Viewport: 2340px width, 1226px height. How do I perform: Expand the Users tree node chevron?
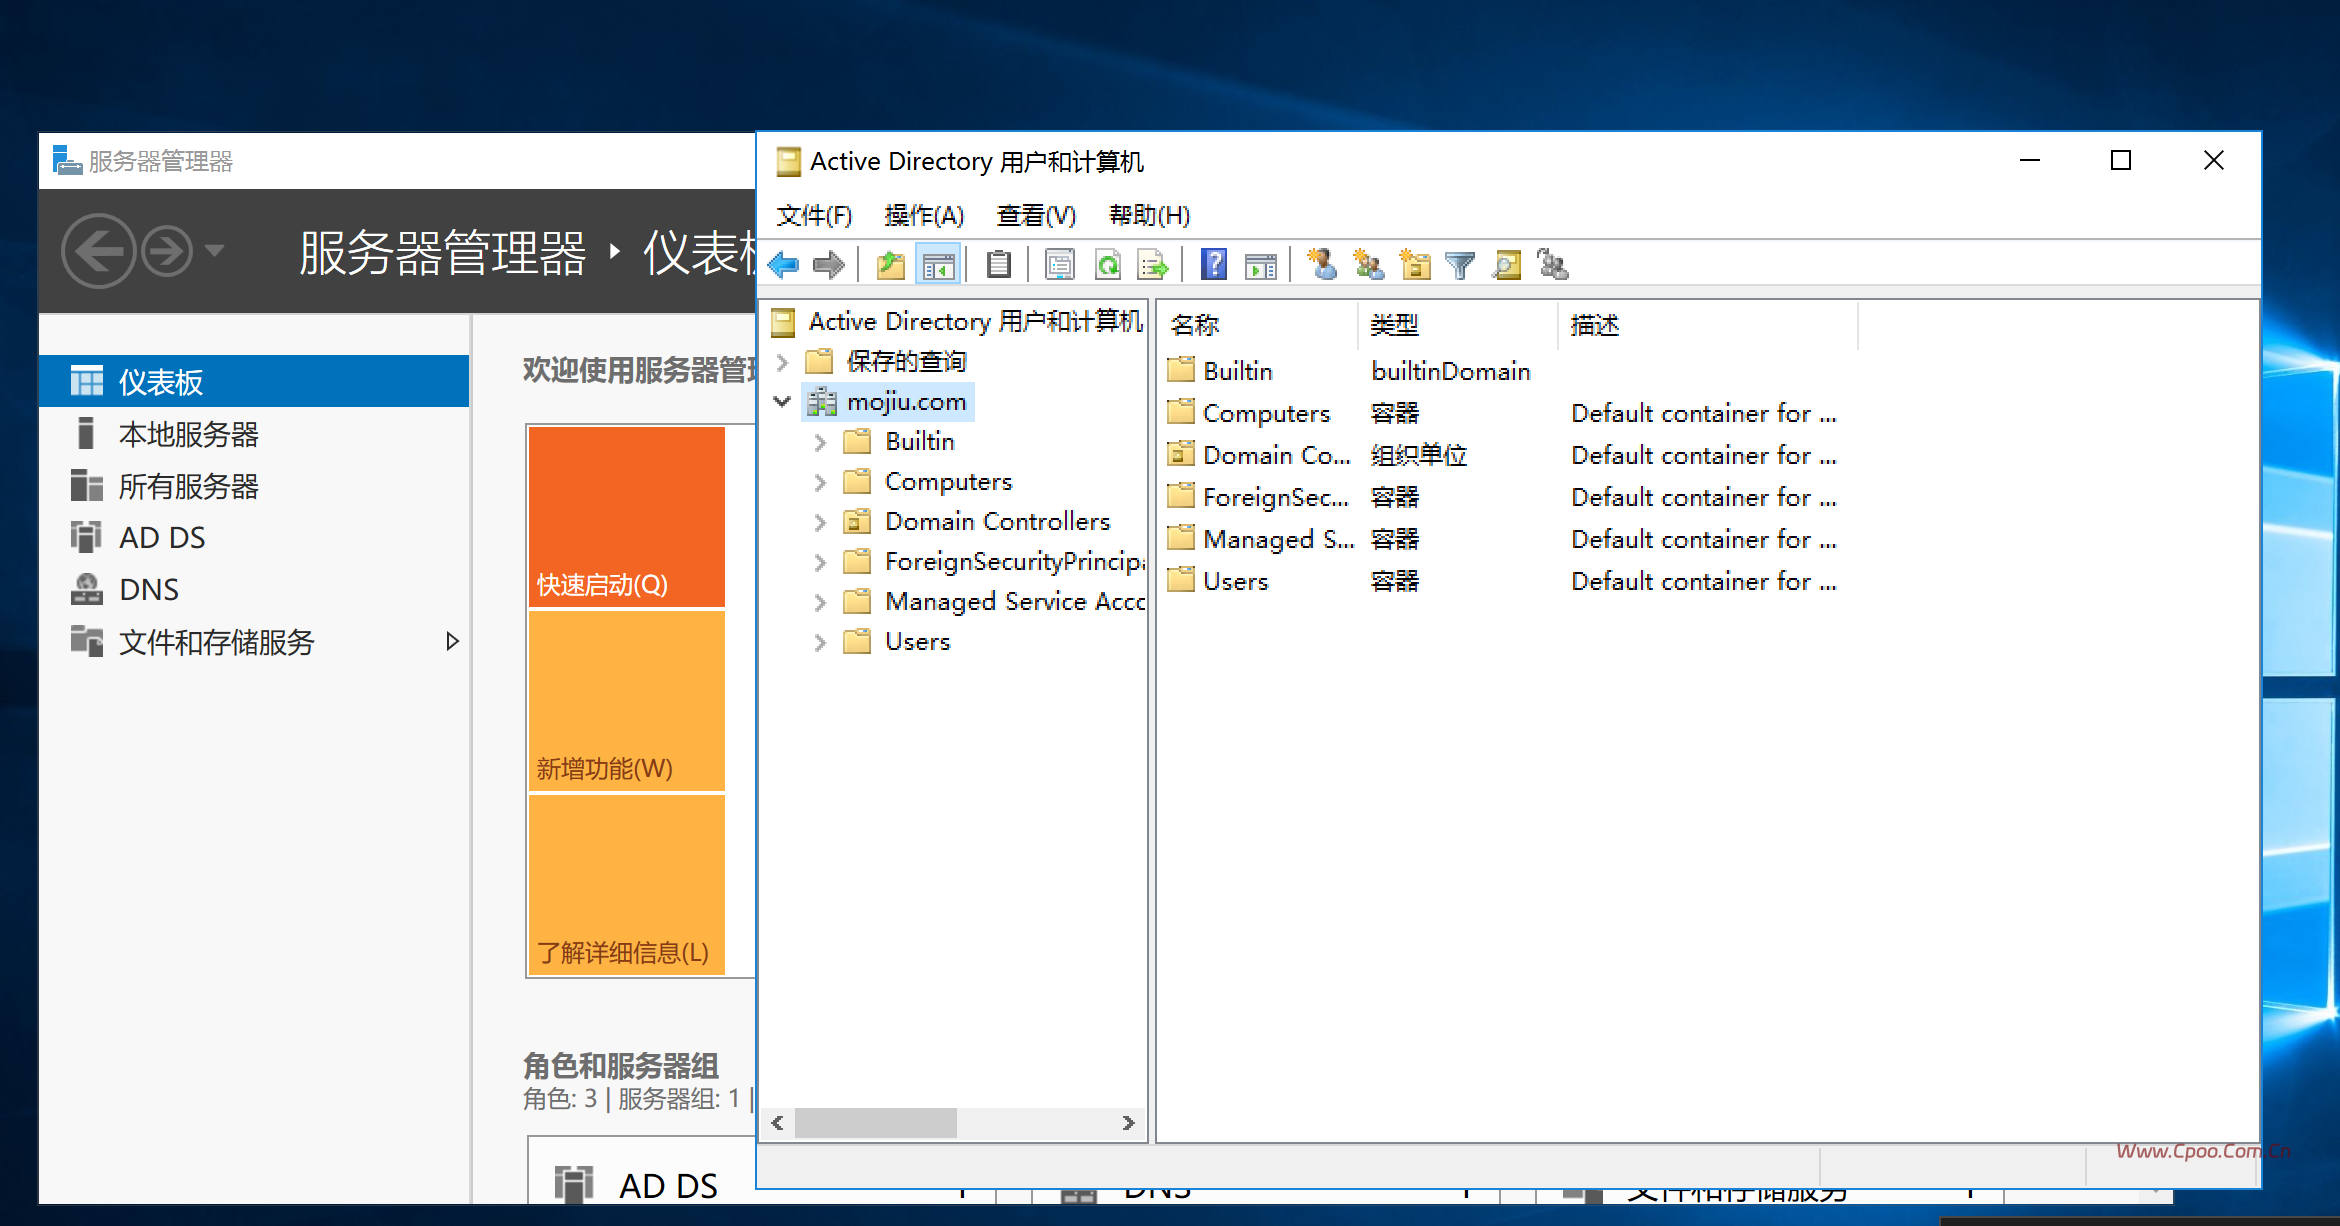(821, 641)
